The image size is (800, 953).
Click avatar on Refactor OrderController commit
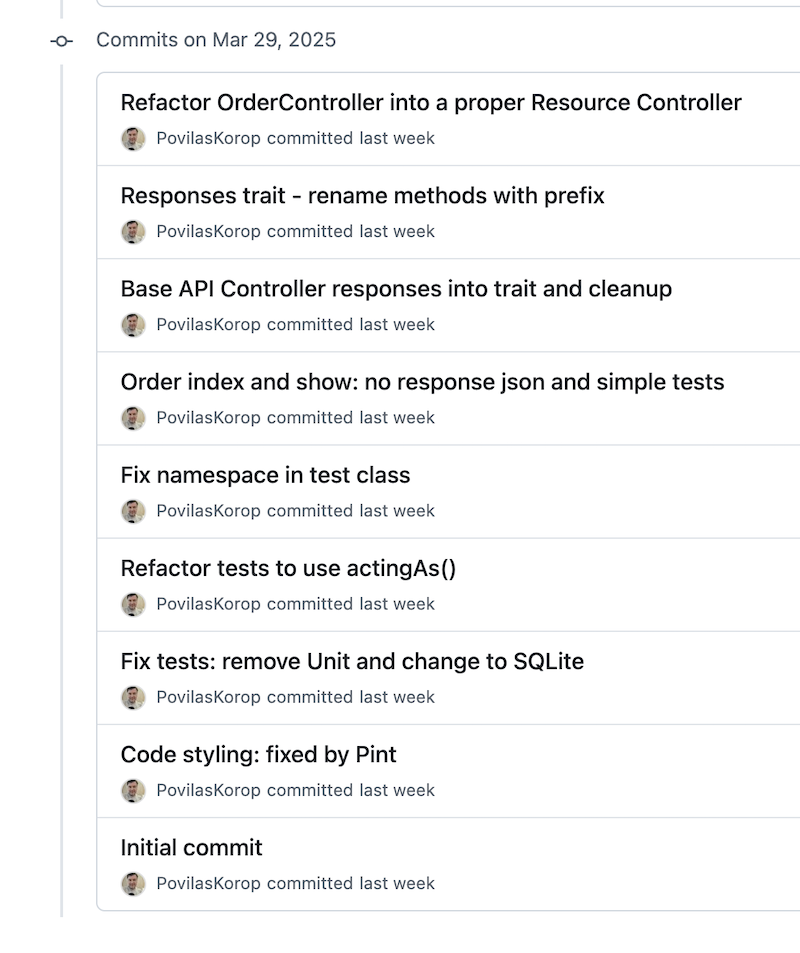point(133,139)
